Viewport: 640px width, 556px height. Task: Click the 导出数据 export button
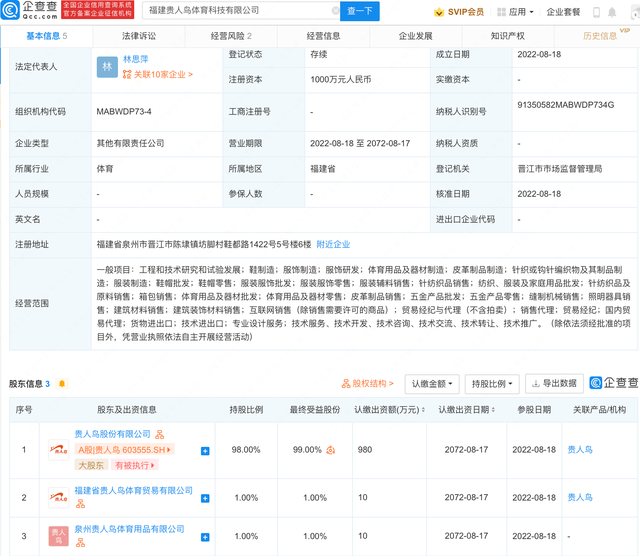554,383
